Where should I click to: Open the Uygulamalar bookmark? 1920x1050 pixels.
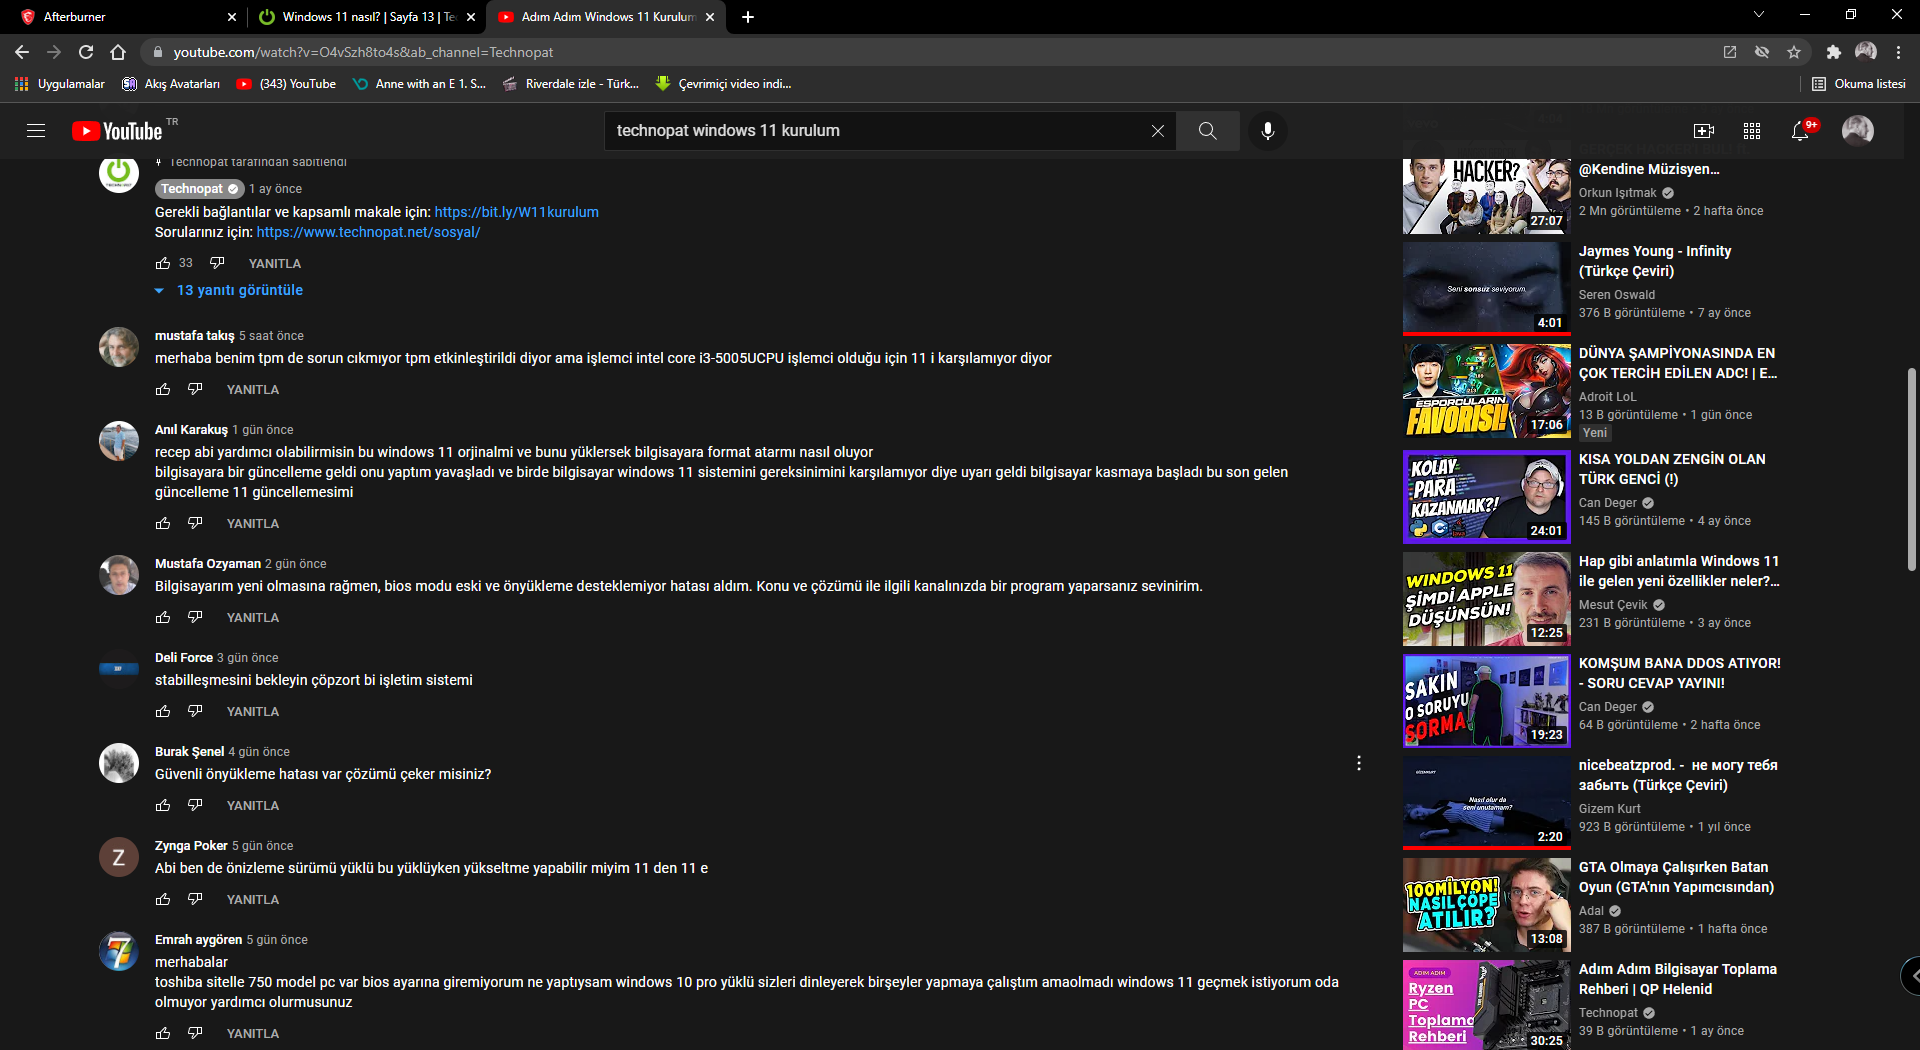click(60, 84)
